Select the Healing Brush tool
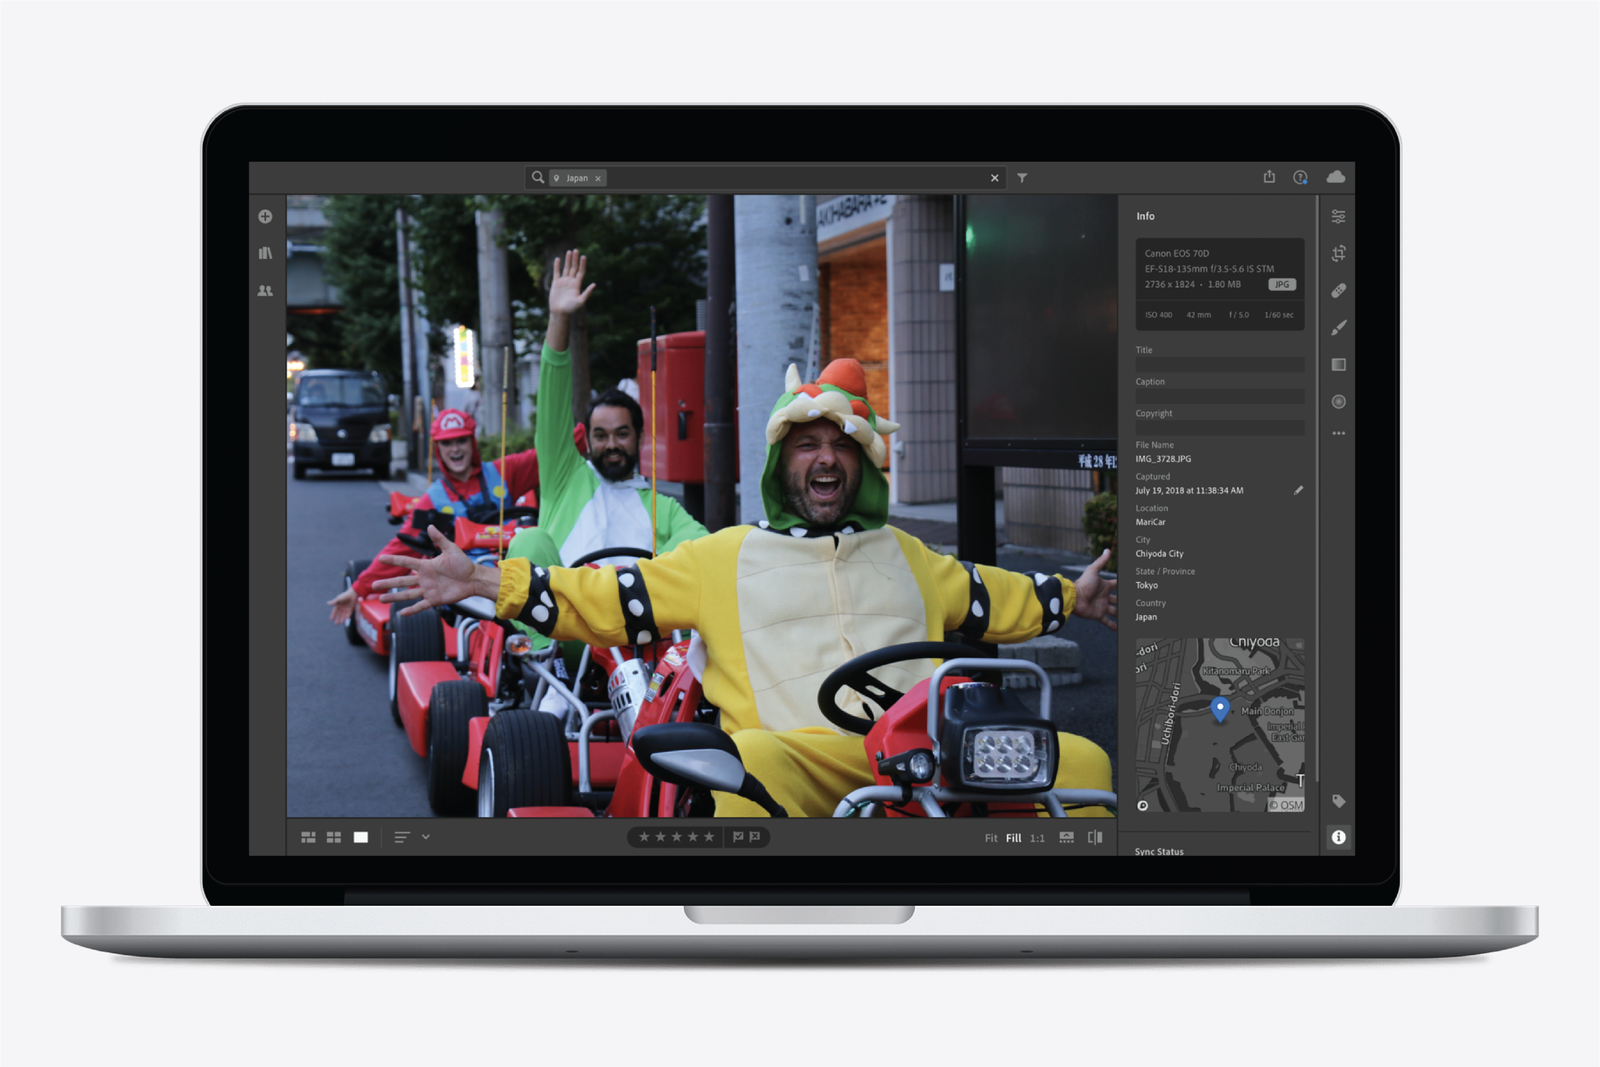The height and width of the screenshot is (1067, 1600). [1338, 290]
